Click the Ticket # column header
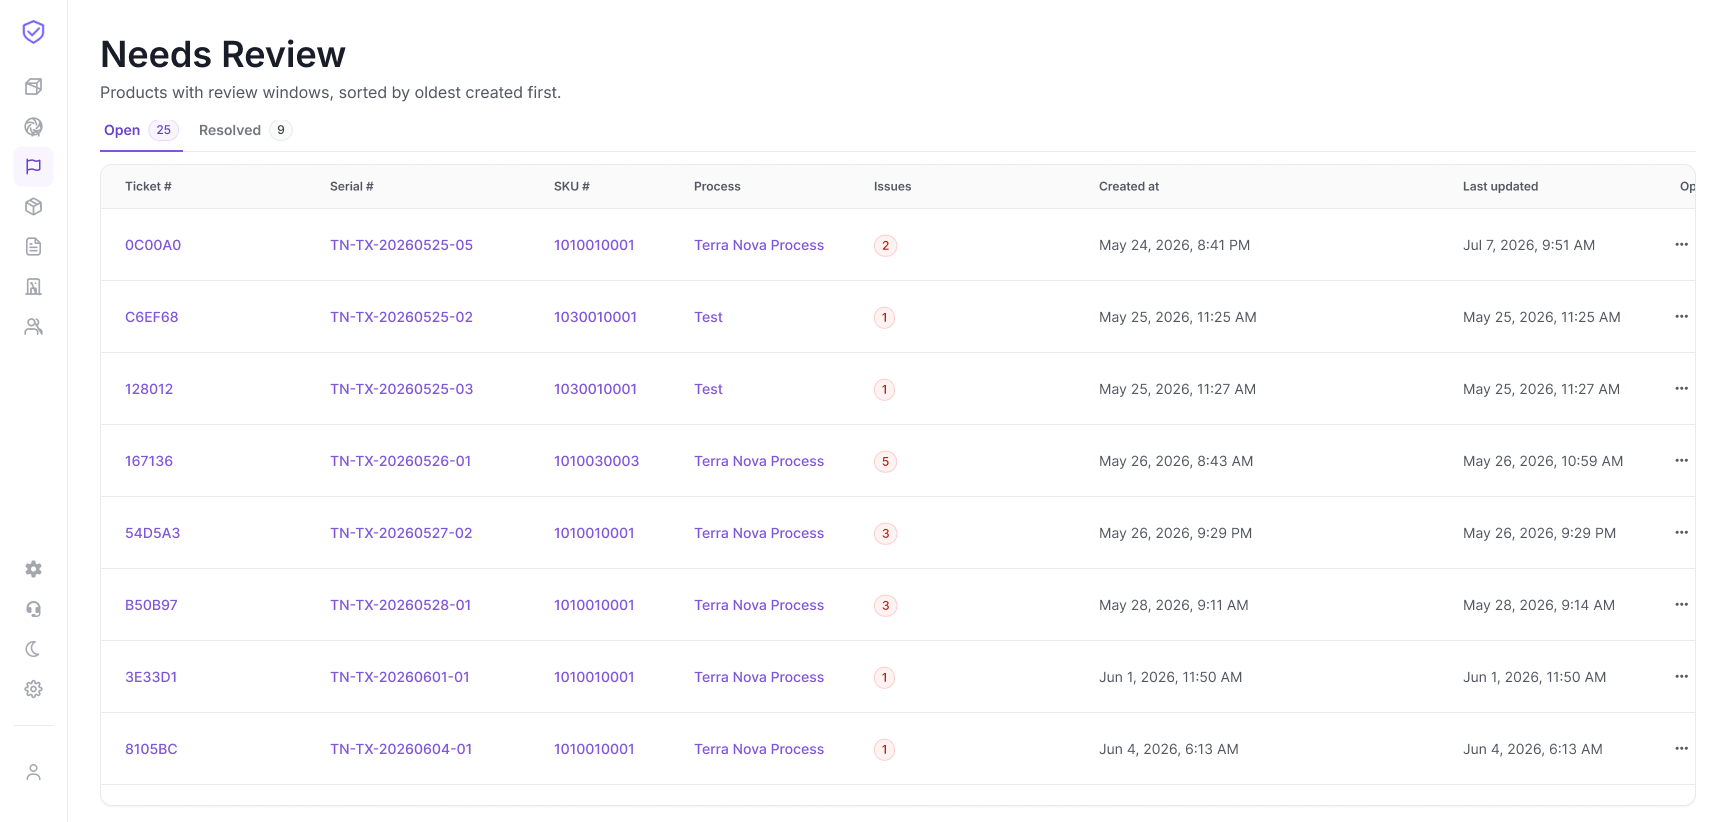 click(148, 187)
